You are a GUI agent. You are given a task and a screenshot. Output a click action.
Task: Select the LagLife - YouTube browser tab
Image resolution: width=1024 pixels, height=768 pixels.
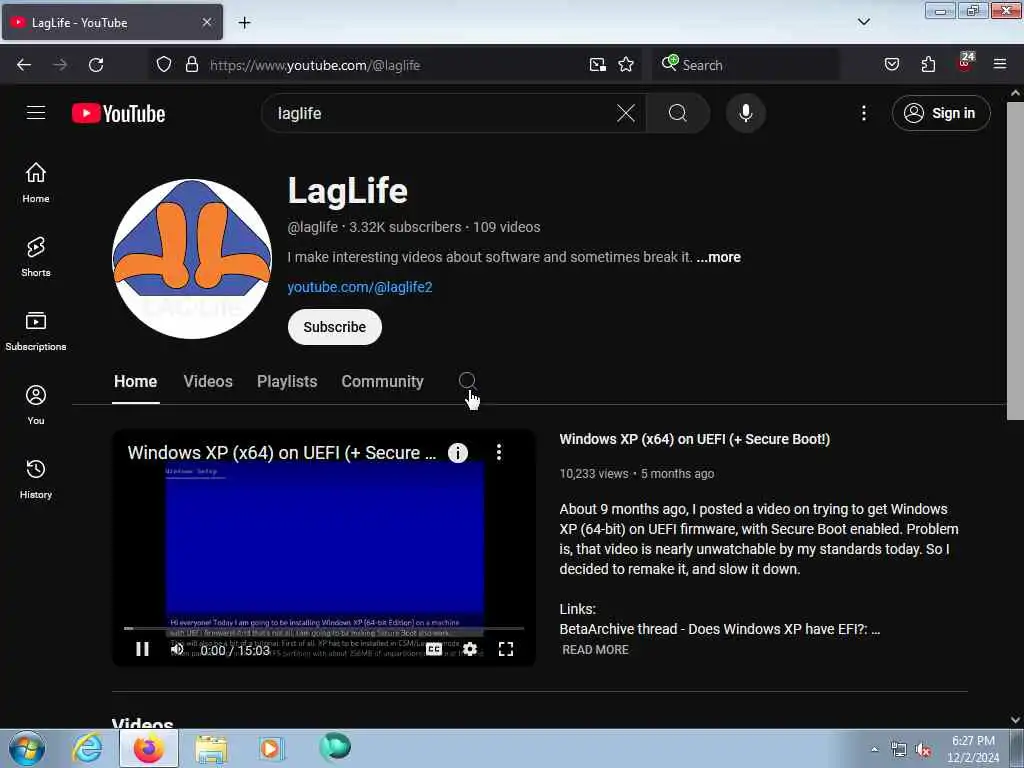point(112,22)
